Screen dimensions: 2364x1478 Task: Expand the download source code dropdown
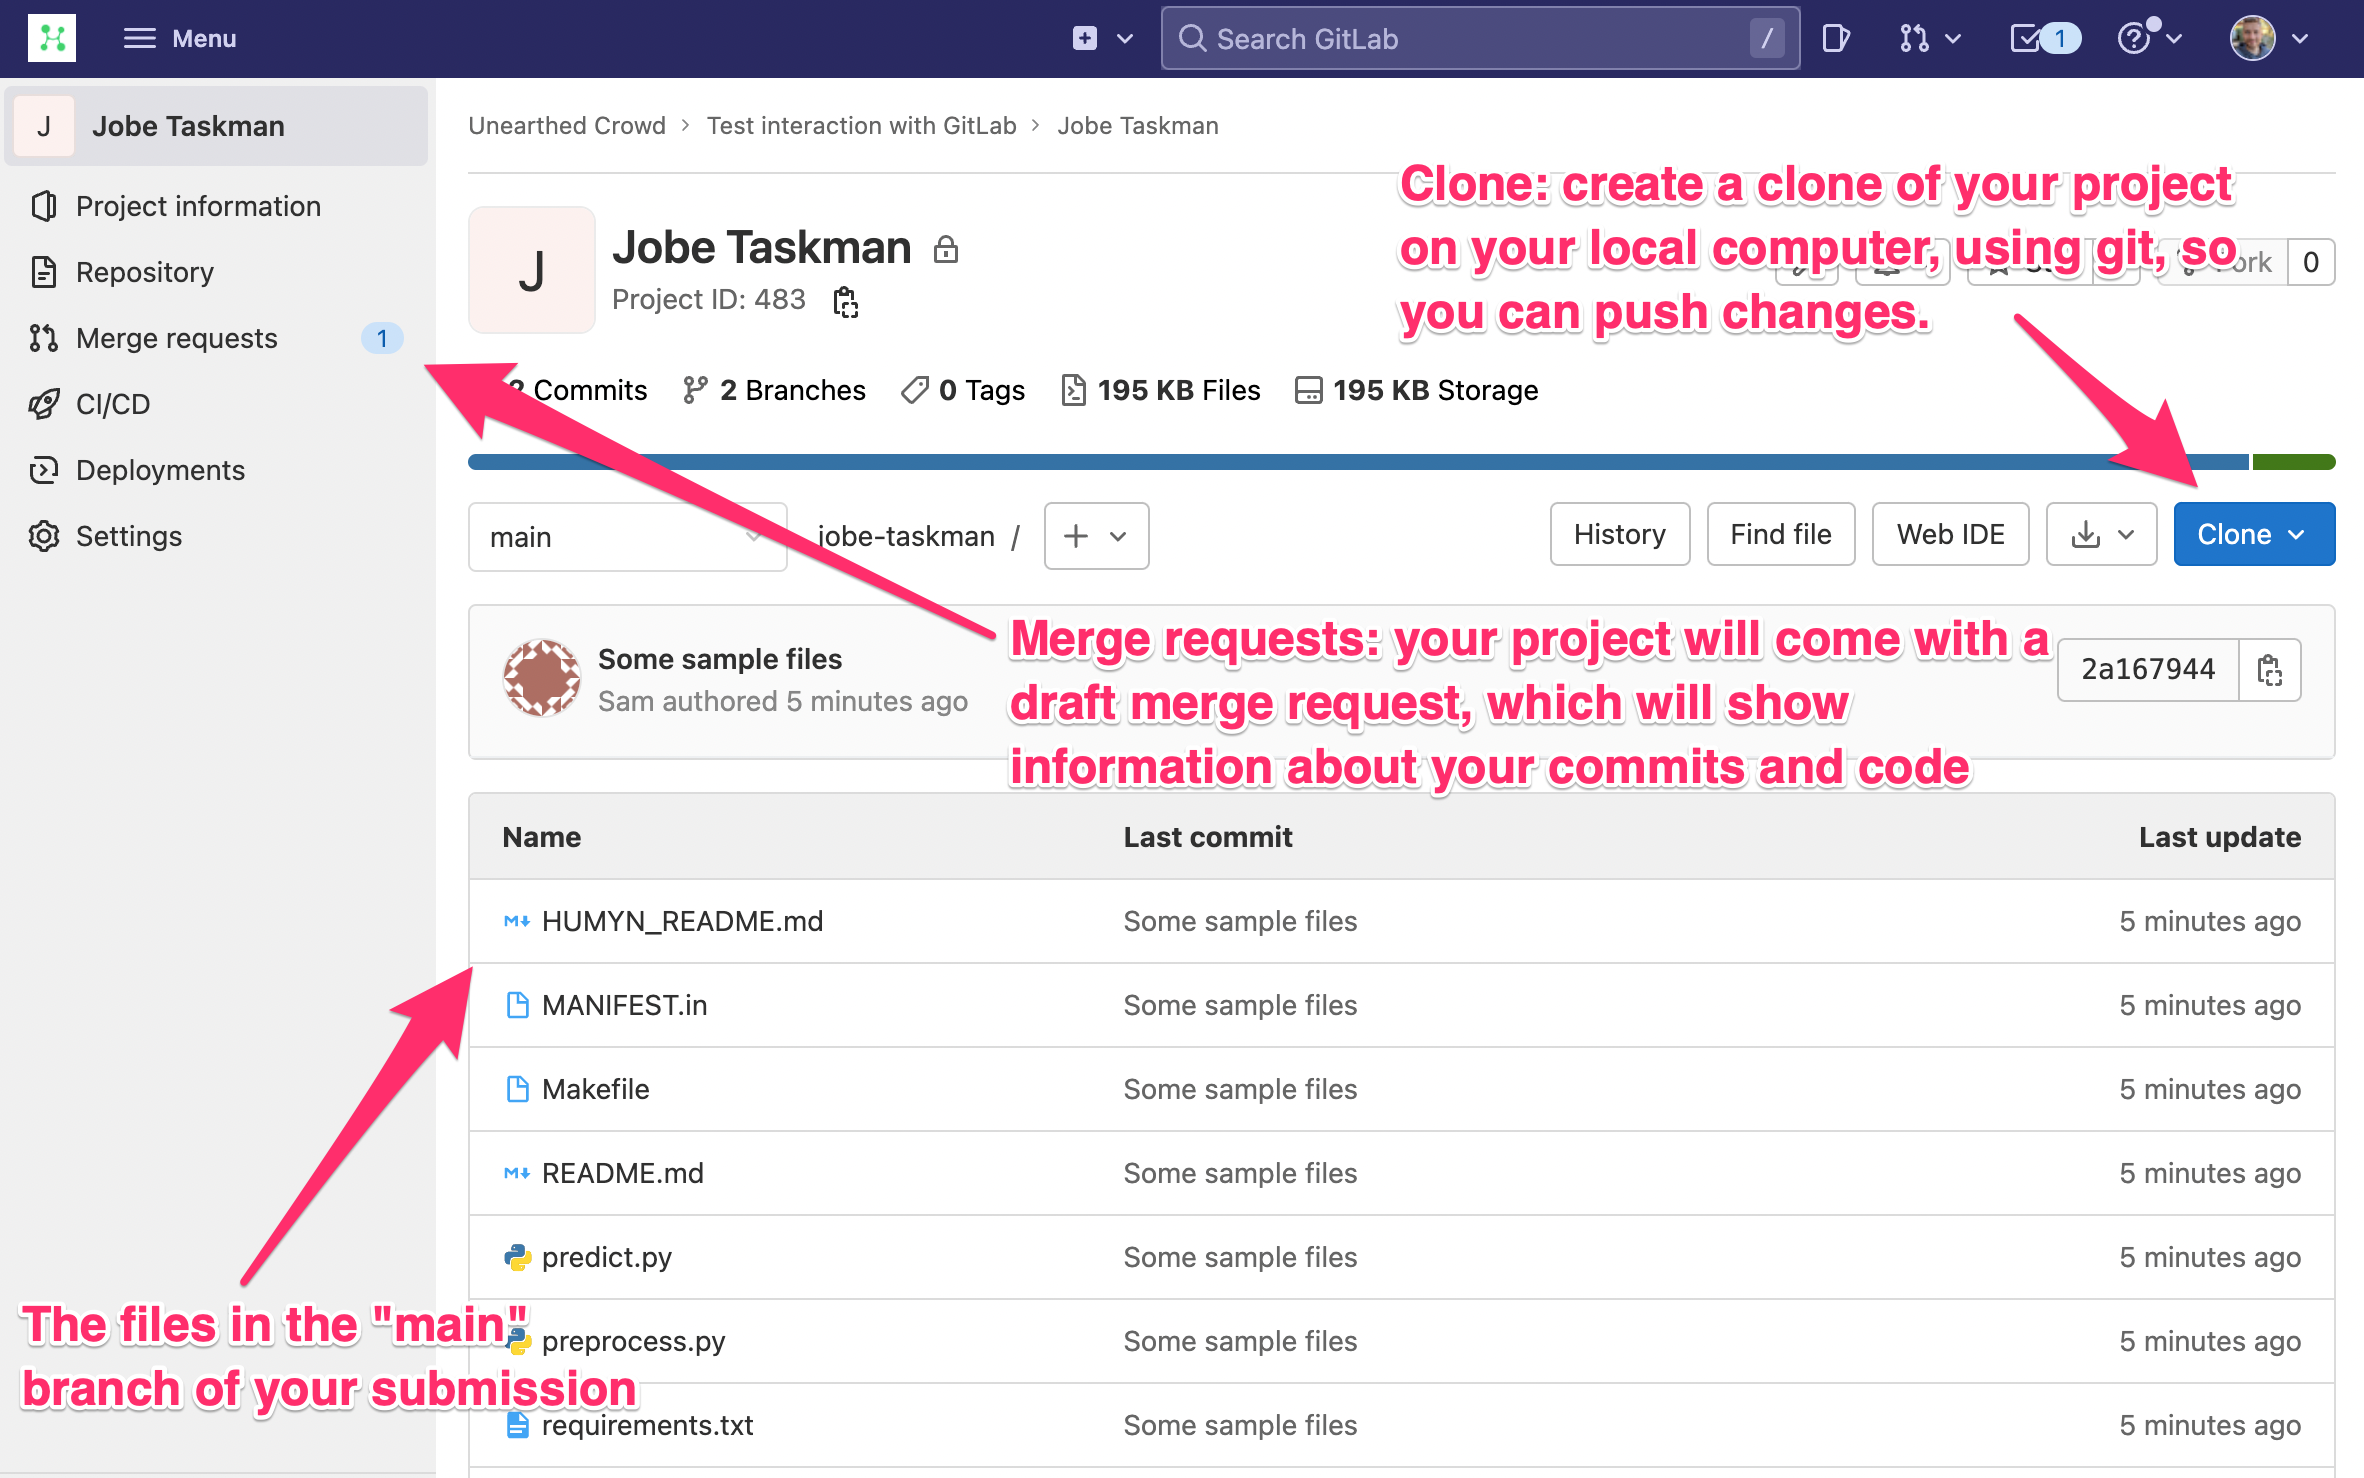tap(2101, 534)
